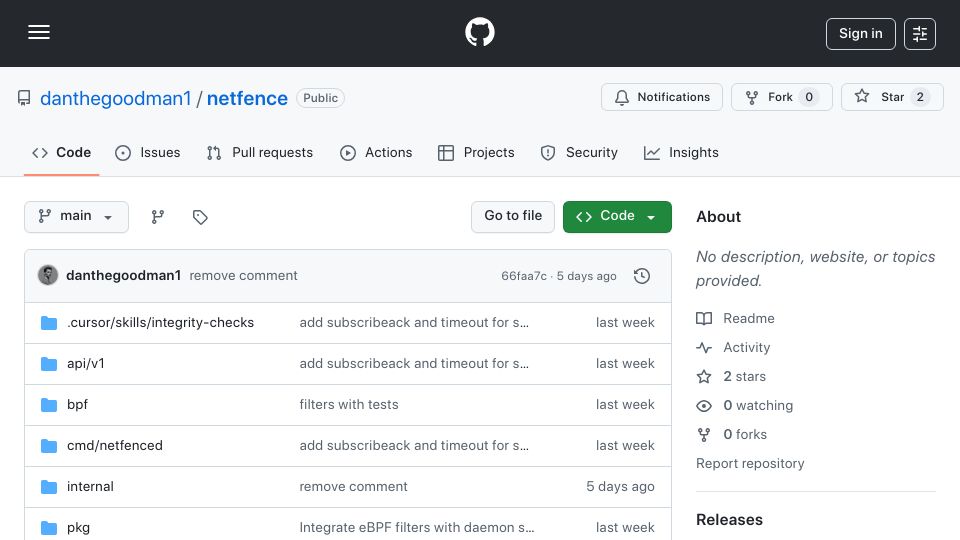Open the Insights tab
Screen dimensions: 960x540
[x=681, y=152]
